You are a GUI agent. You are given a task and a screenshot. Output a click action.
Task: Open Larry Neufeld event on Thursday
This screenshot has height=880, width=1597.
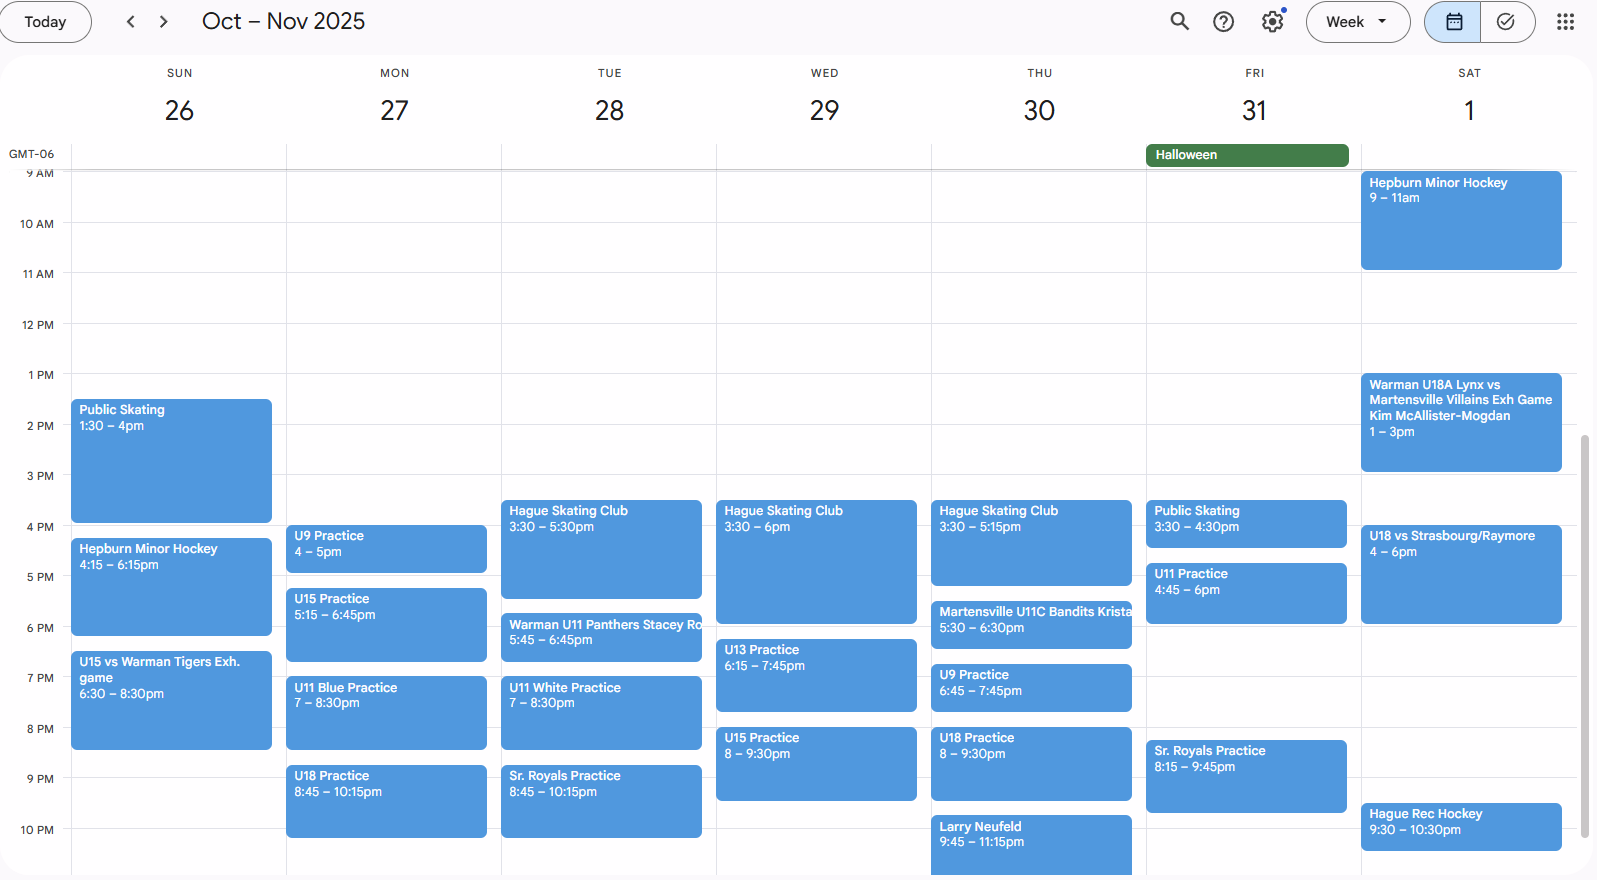(x=1031, y=843)
